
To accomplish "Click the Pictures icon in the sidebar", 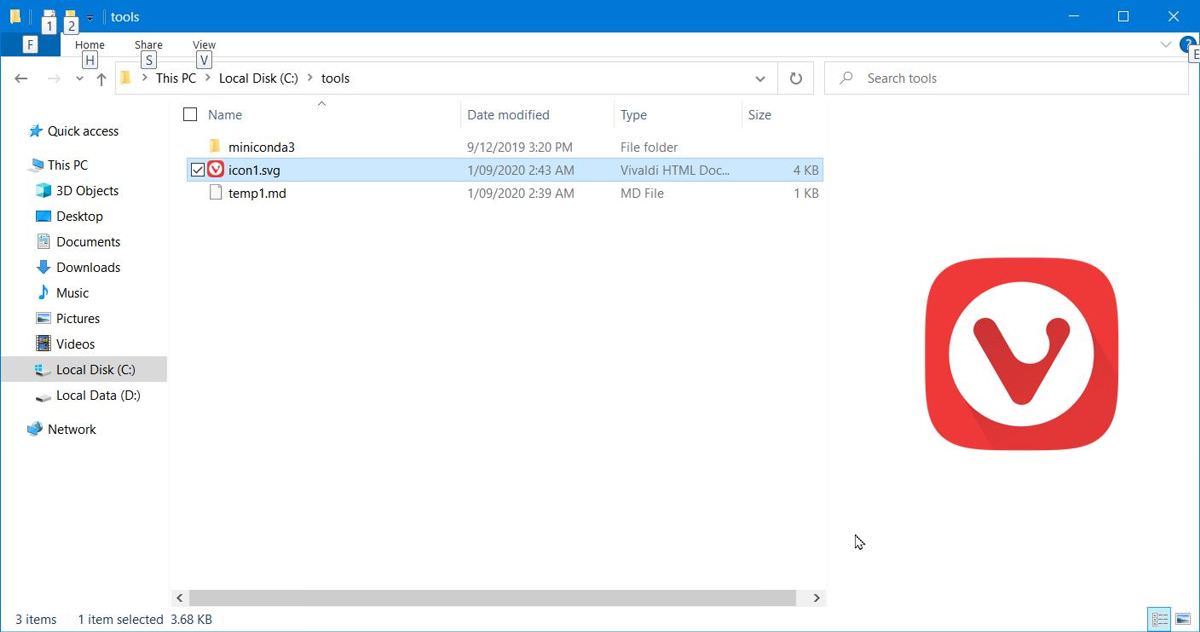I will (x=43, y=318).
